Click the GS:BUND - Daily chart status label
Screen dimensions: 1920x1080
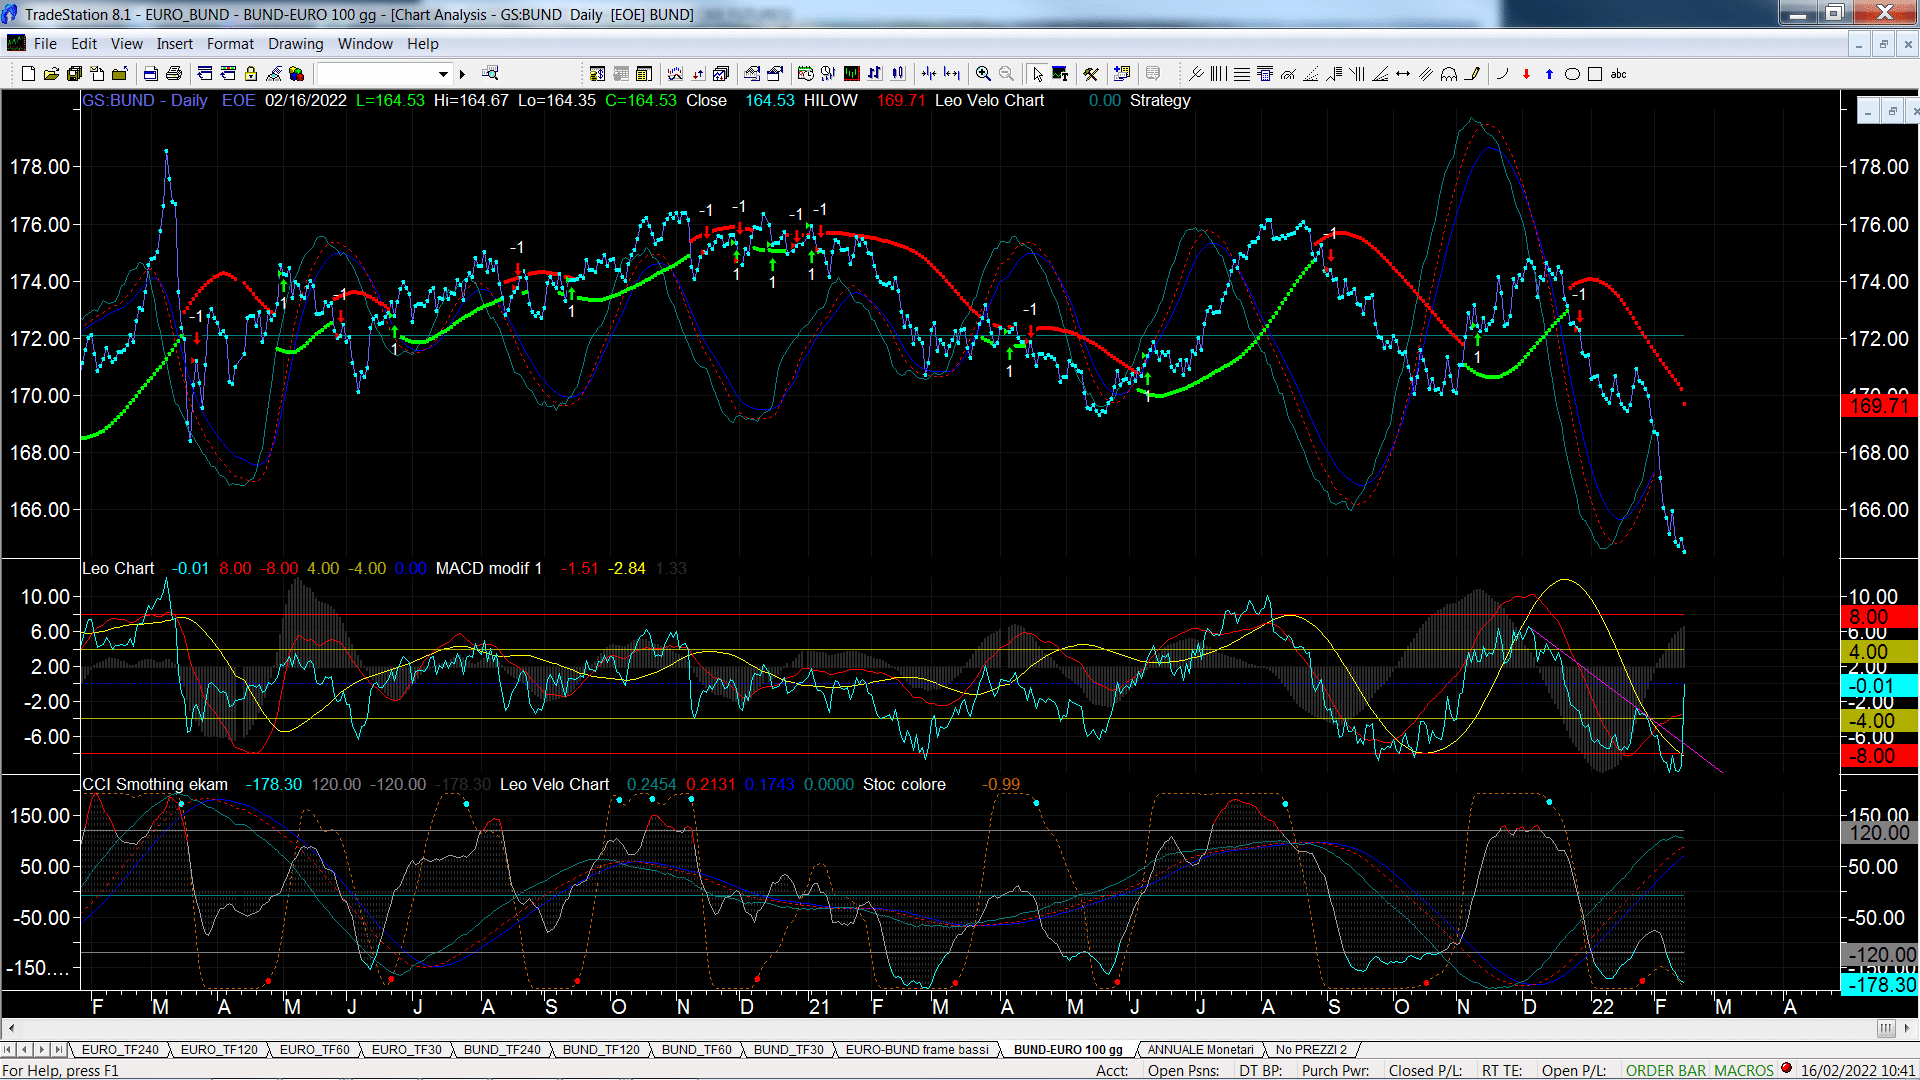click(145, 100)
